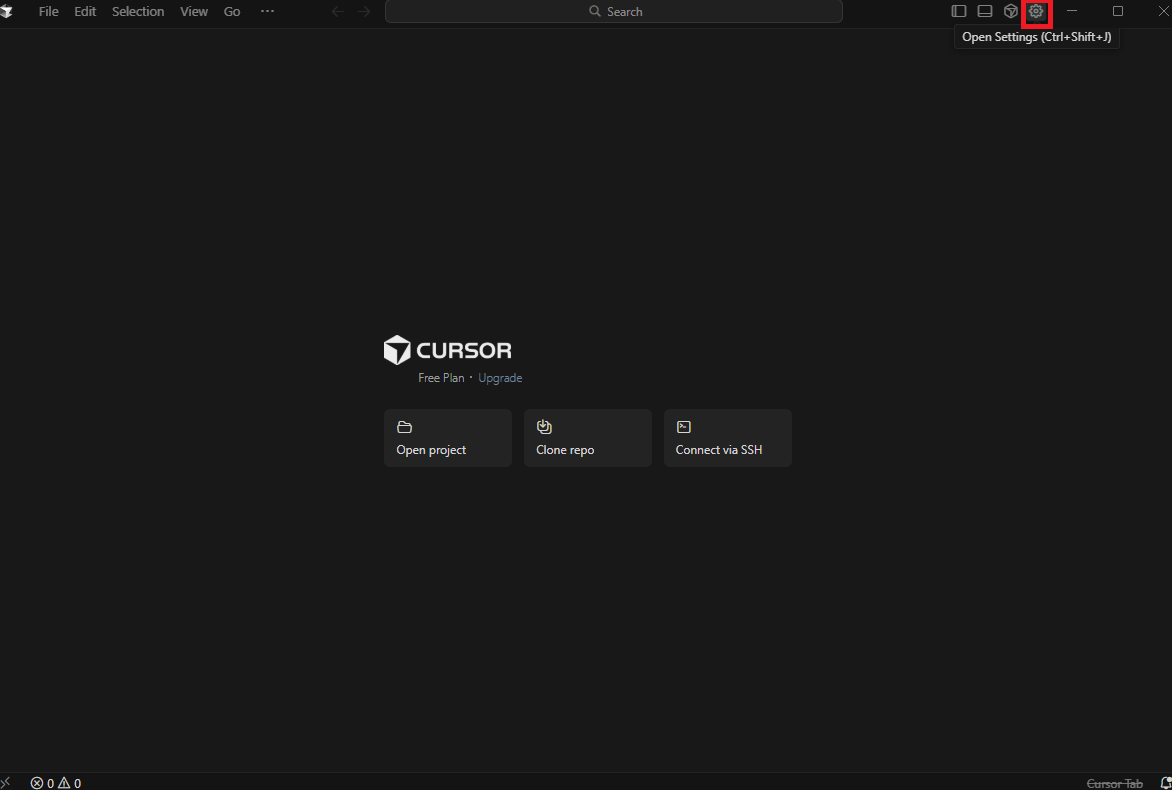Toggle the AI pane cube icon
This screenshot has width=1172, height=790.
tap(1011, 11)
